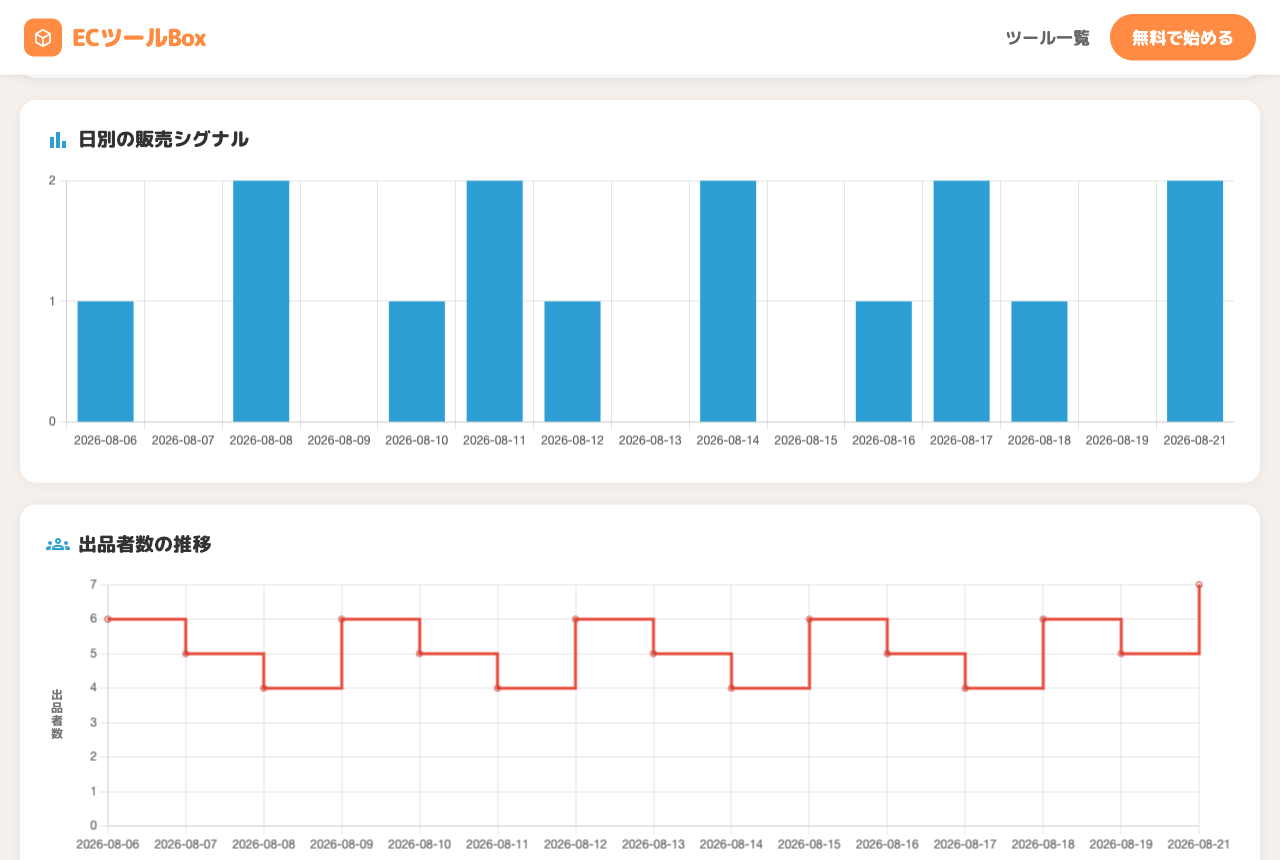
Task: Click the blue bar for 2026-08-18
Action: [1040, 361]
